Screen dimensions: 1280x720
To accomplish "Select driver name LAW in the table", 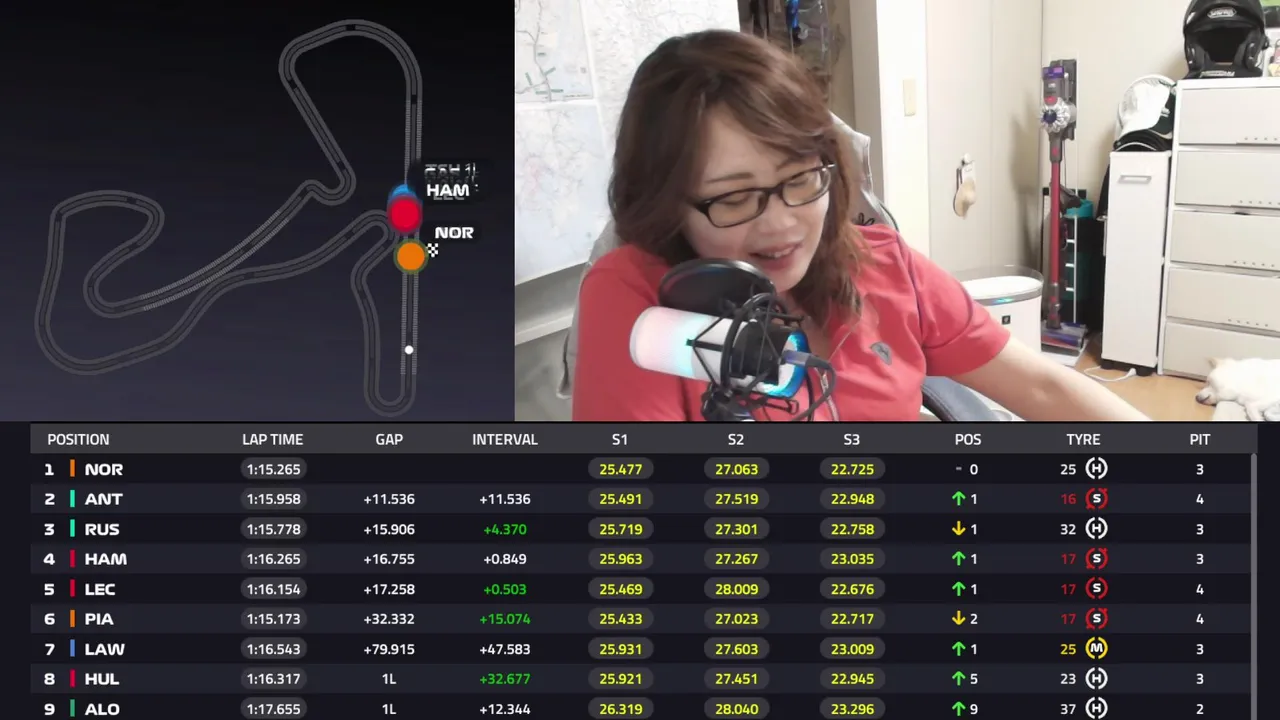I will coord(104,649).
